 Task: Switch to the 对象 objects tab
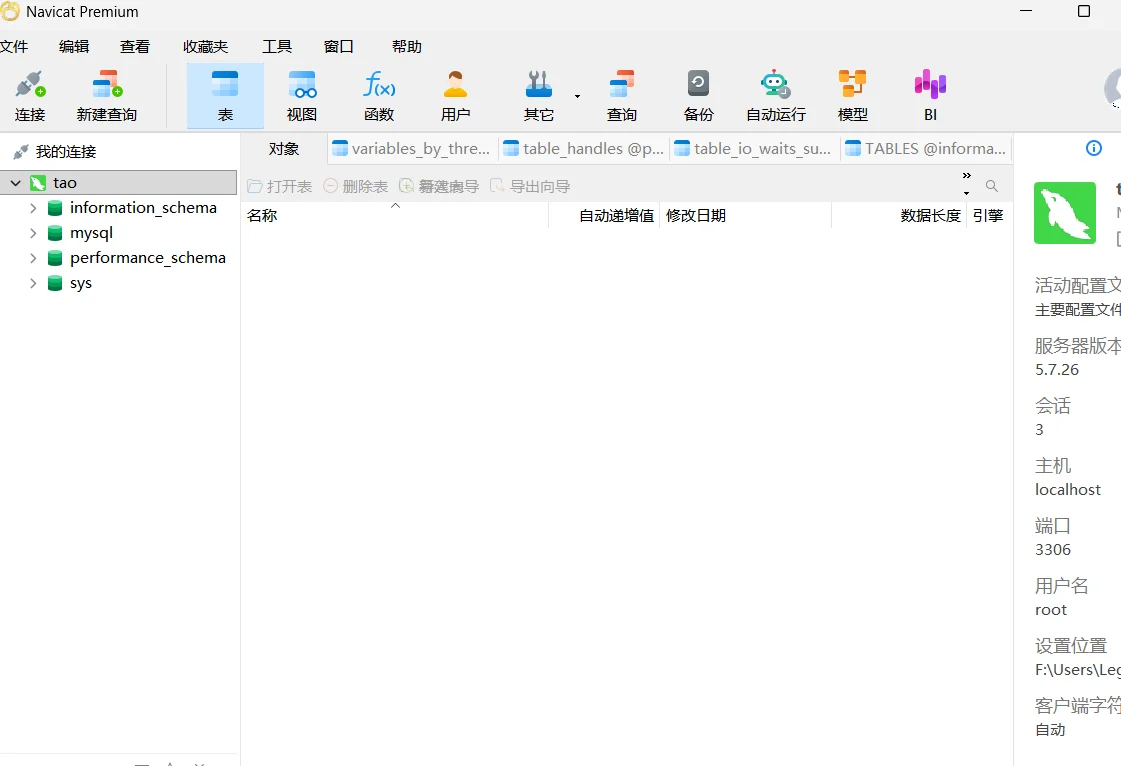[284, 149]
